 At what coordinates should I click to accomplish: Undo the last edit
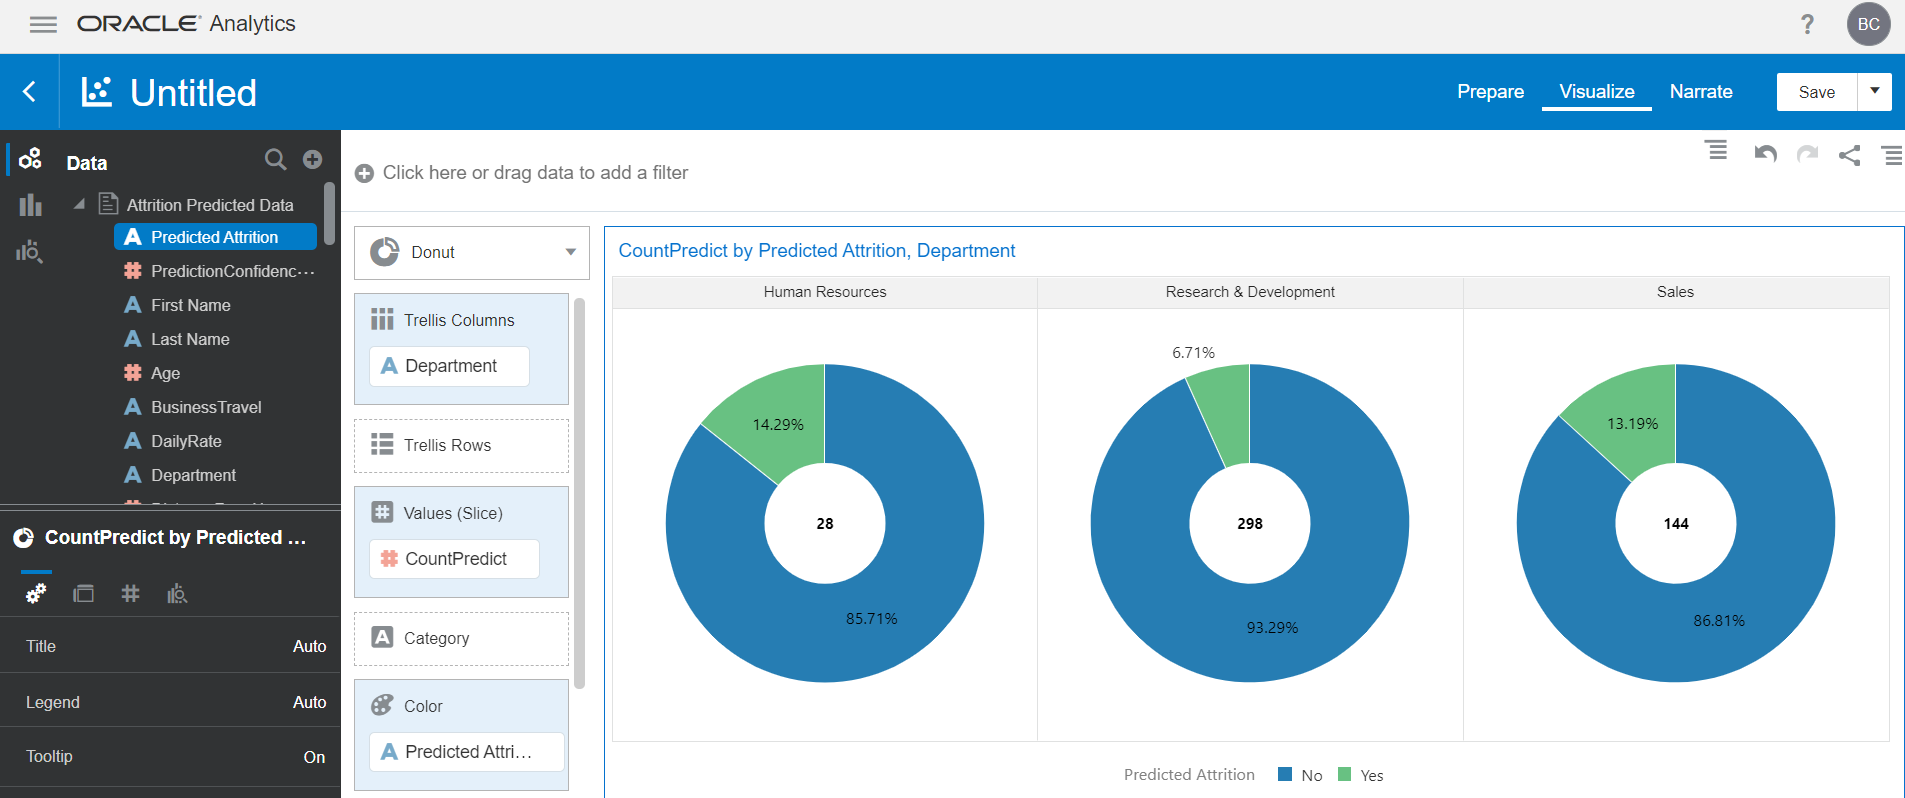[x=1765, y=154]
